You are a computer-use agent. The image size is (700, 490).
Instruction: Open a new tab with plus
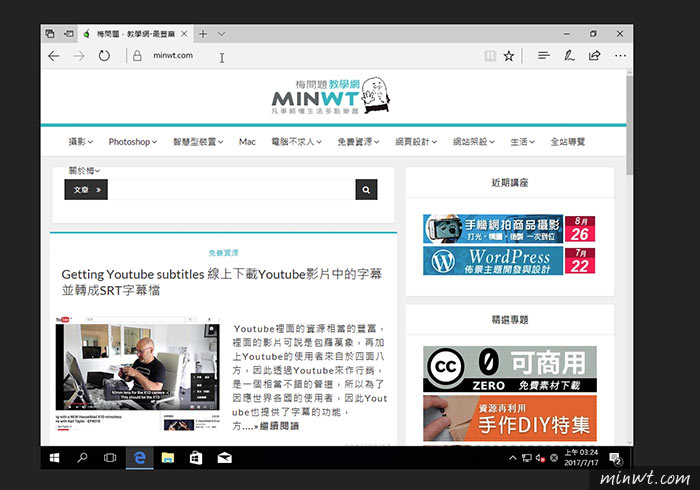(x=203, y=34)
